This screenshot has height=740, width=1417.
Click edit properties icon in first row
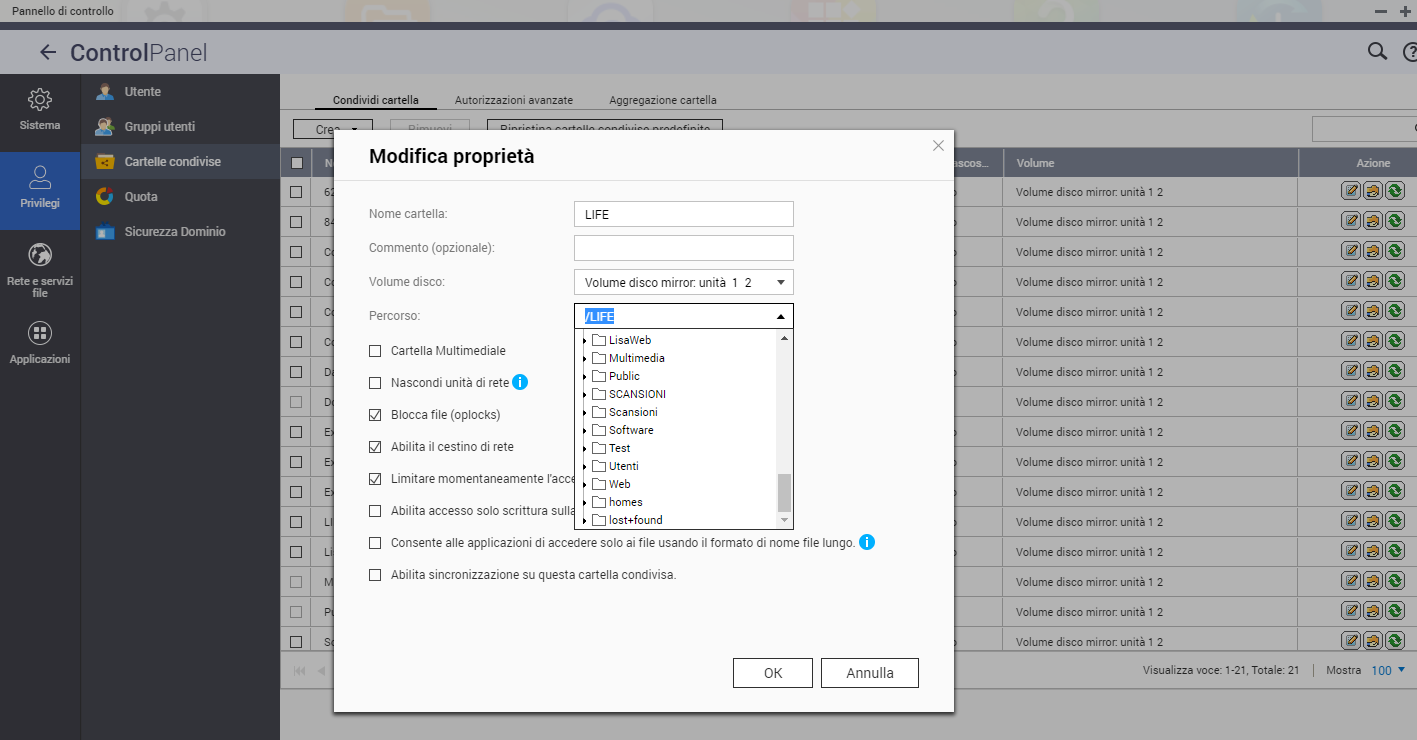click(x=1351, y=191)
